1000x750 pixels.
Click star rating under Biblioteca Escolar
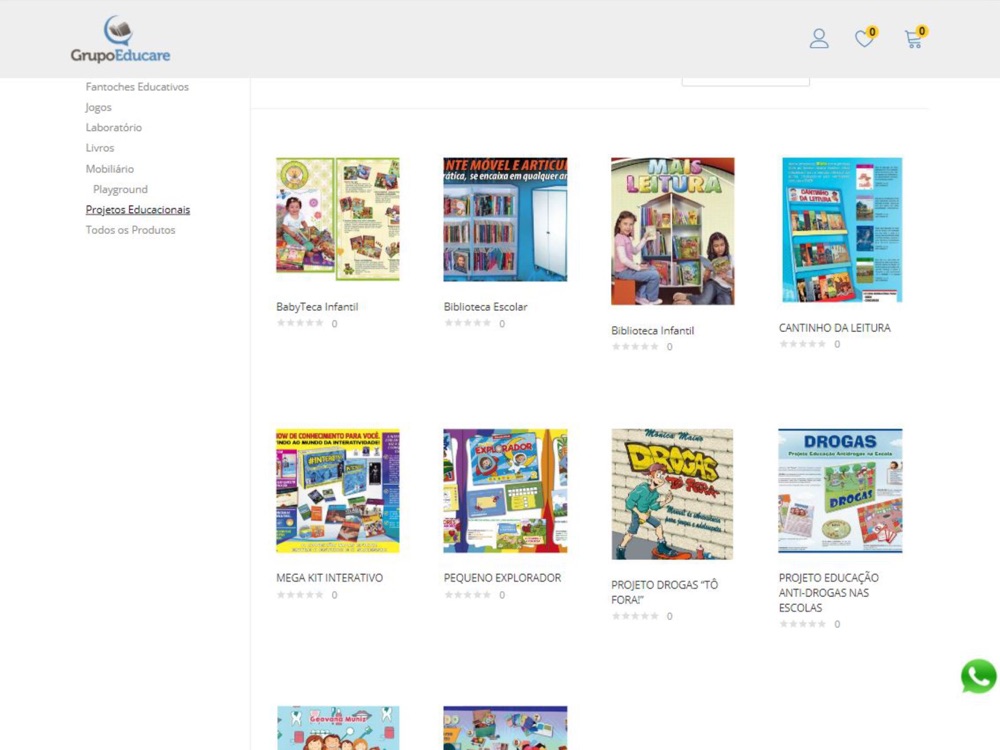468,323
